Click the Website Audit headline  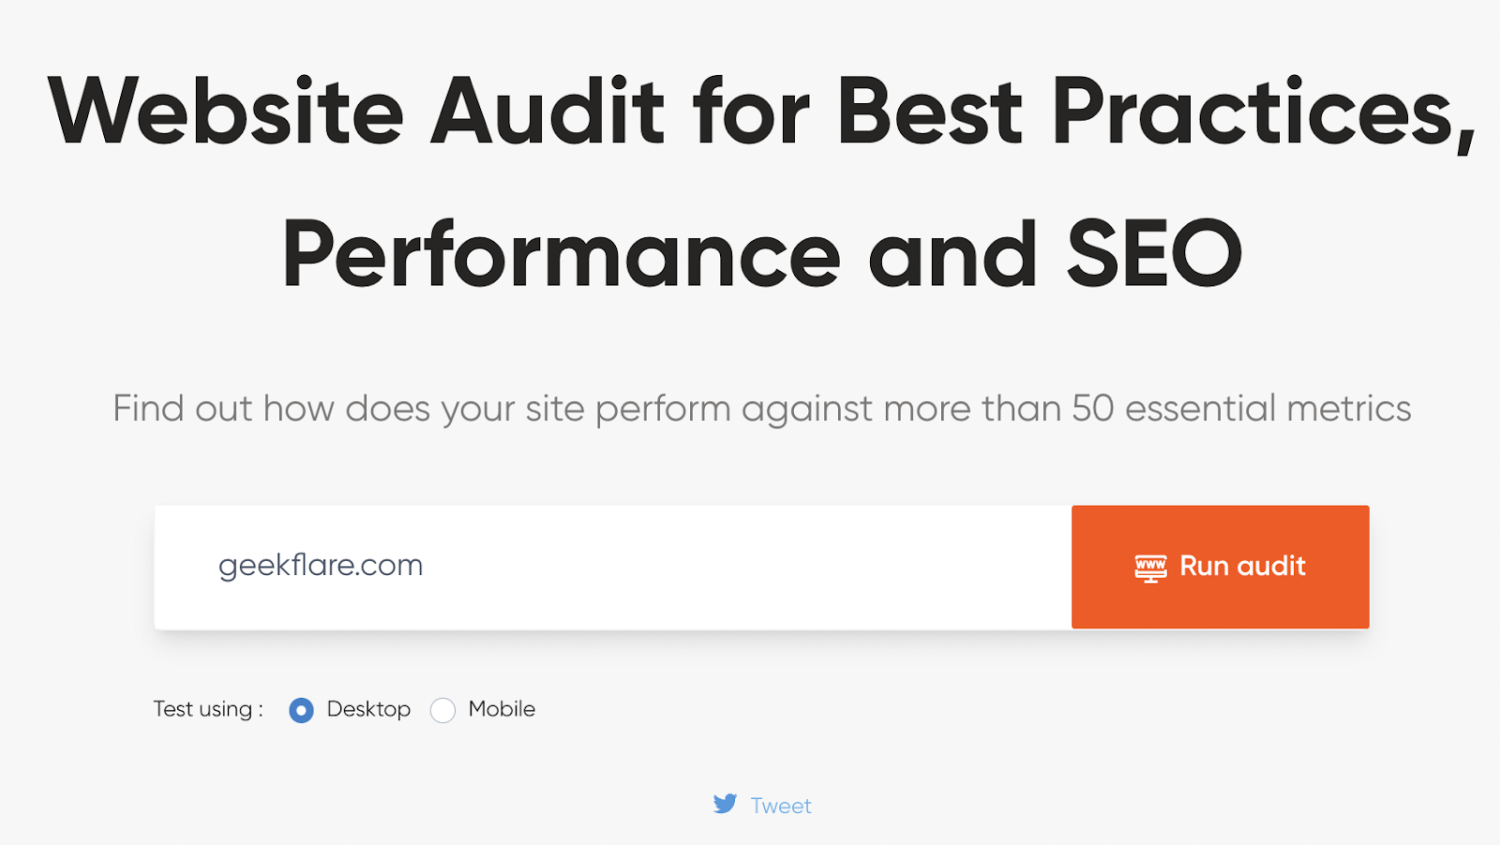pyautogui.click(x=760, y=110)
